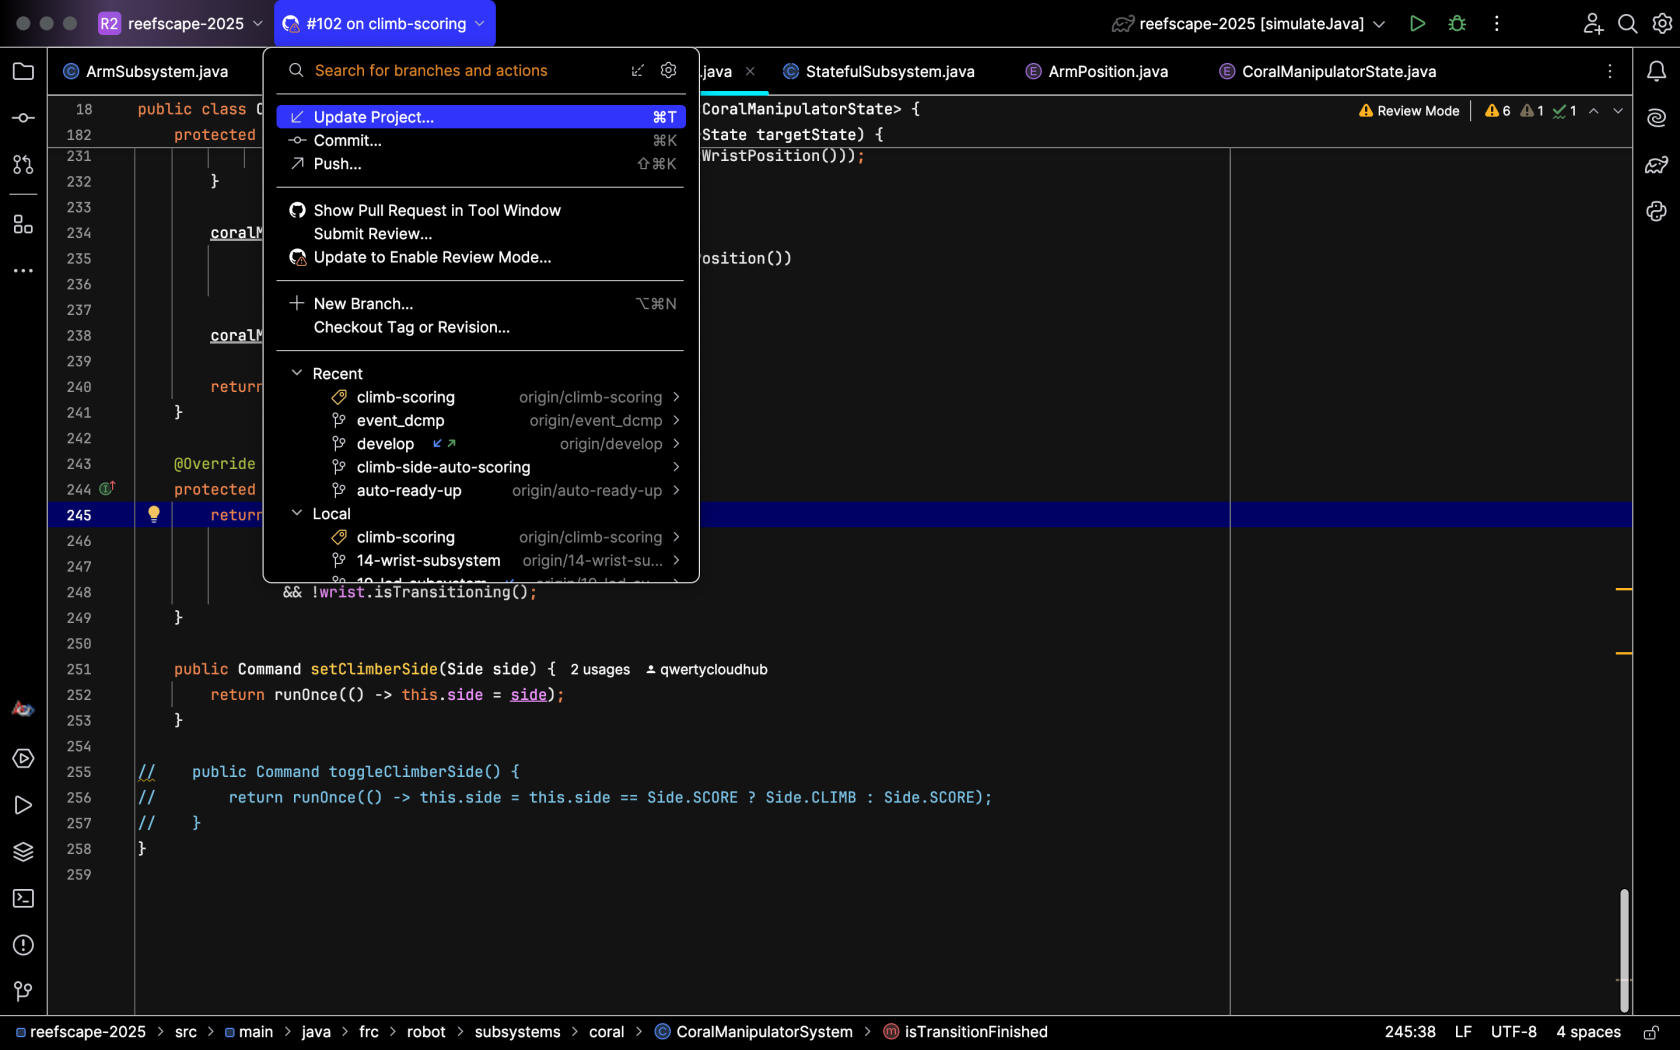The height and width of the screenshot is (1050, 1680).
Task: Open Search Everywhere magnifier icon
Action: point(1628,23)
